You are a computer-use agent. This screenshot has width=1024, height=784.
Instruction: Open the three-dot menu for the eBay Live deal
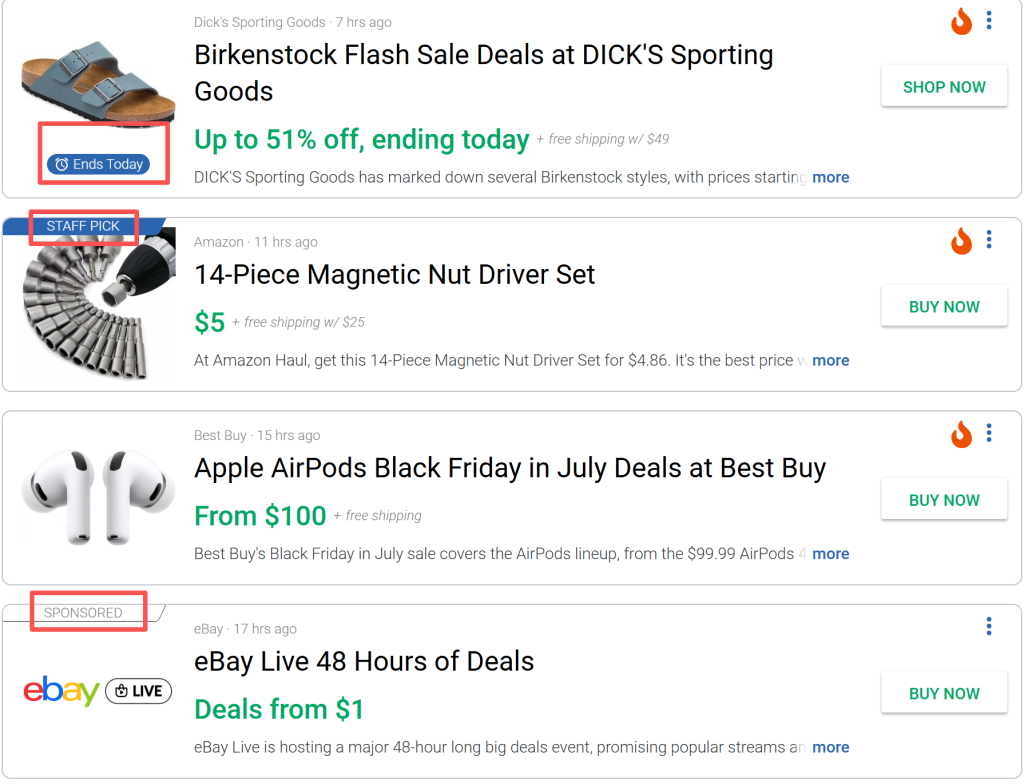tap(989, 627)
